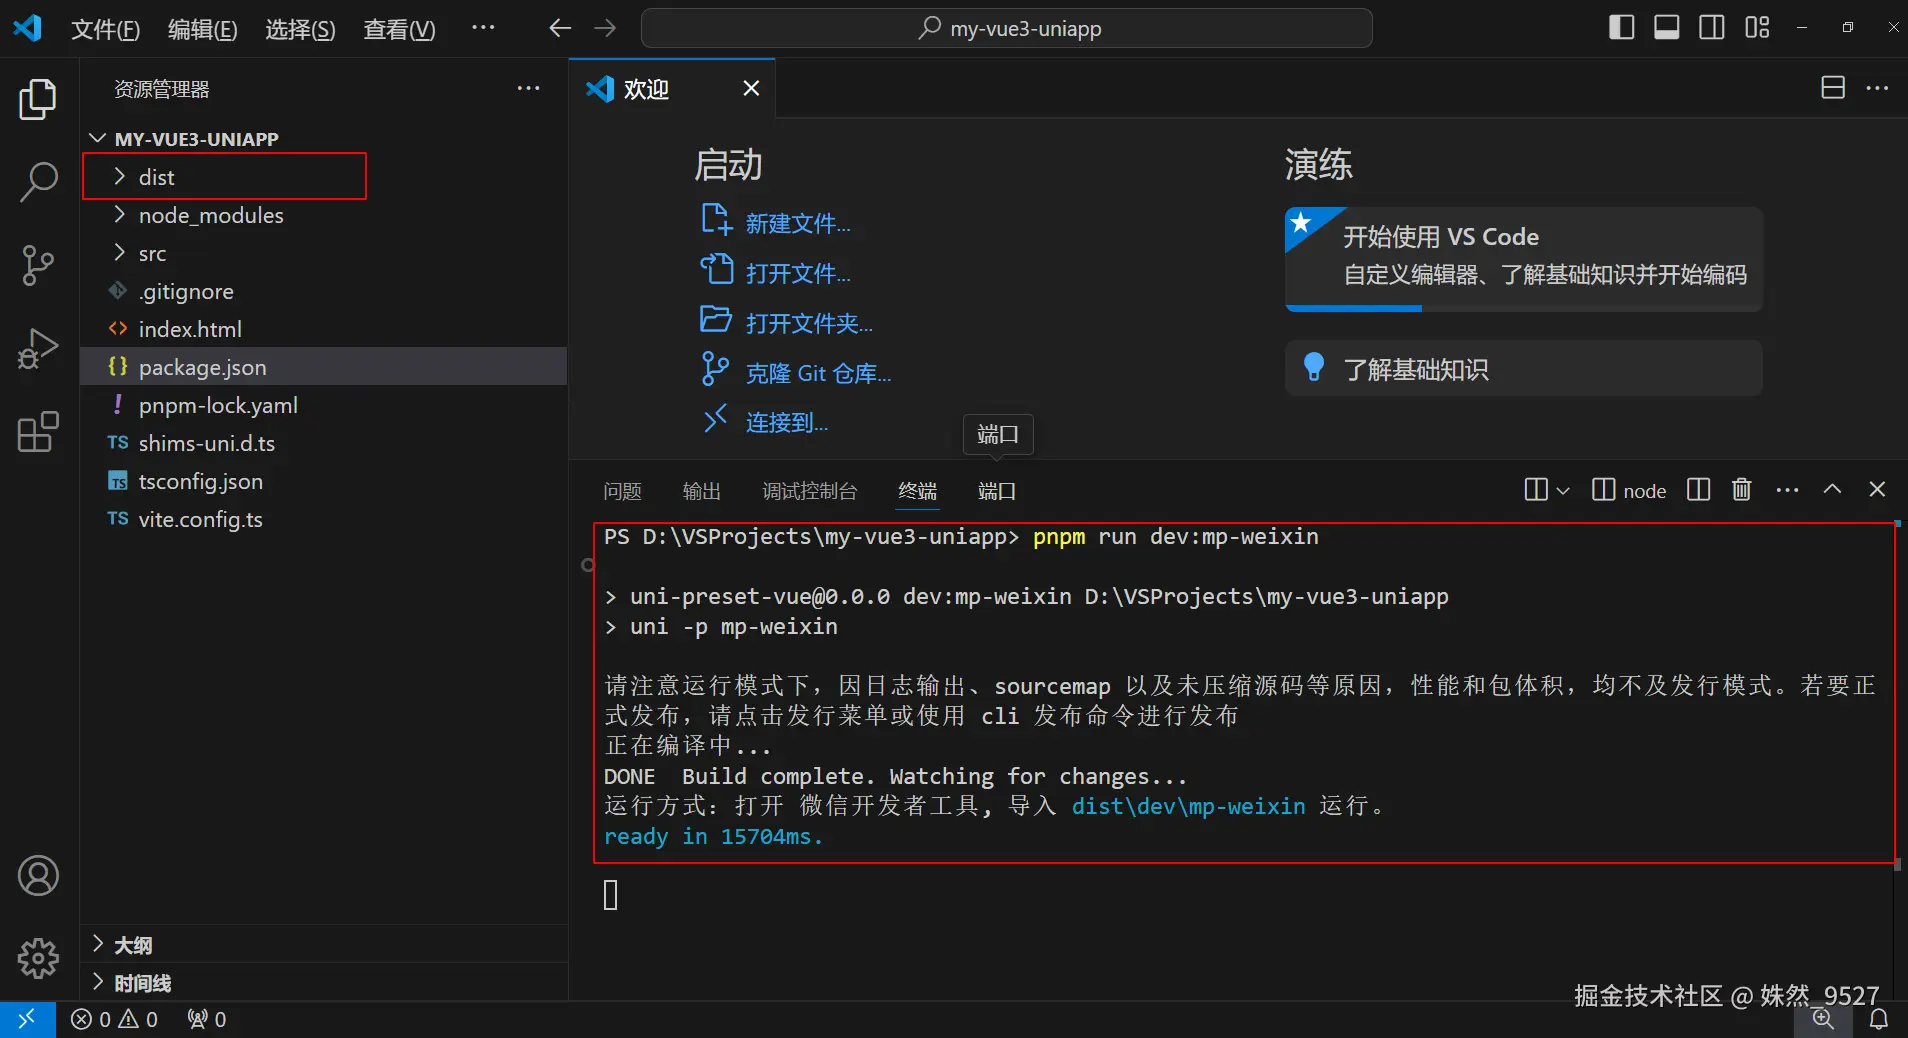Click the 克隆 Git 仓库... link
This screenshot has width=1908, height=1038.
[x=818, y=373]
